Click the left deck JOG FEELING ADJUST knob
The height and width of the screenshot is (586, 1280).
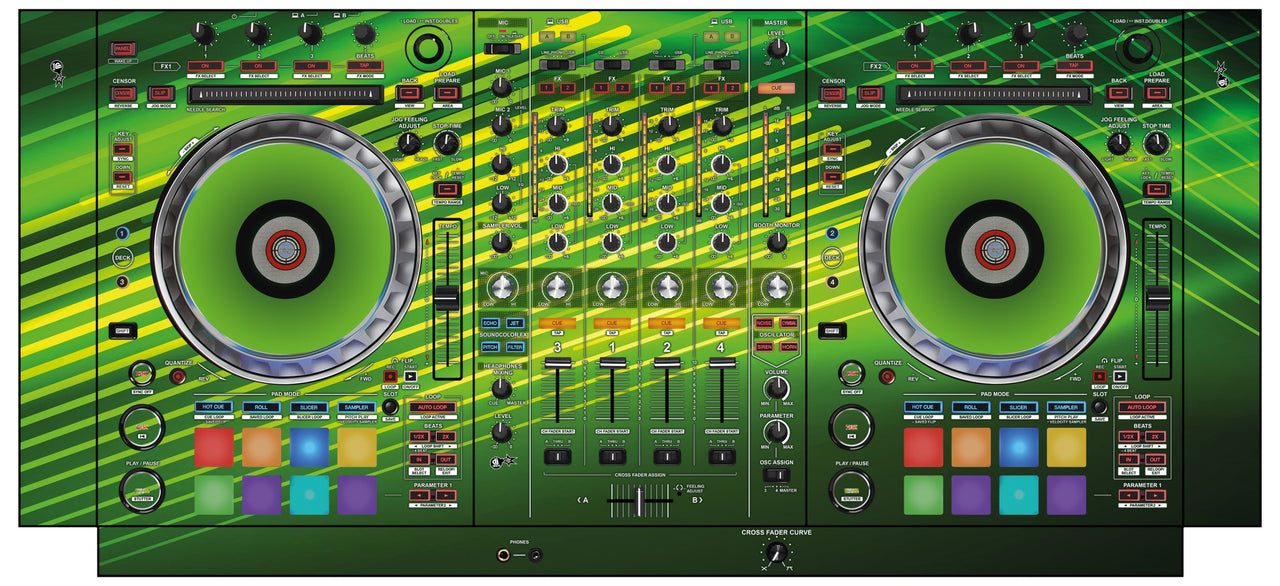tap(408, 146)
